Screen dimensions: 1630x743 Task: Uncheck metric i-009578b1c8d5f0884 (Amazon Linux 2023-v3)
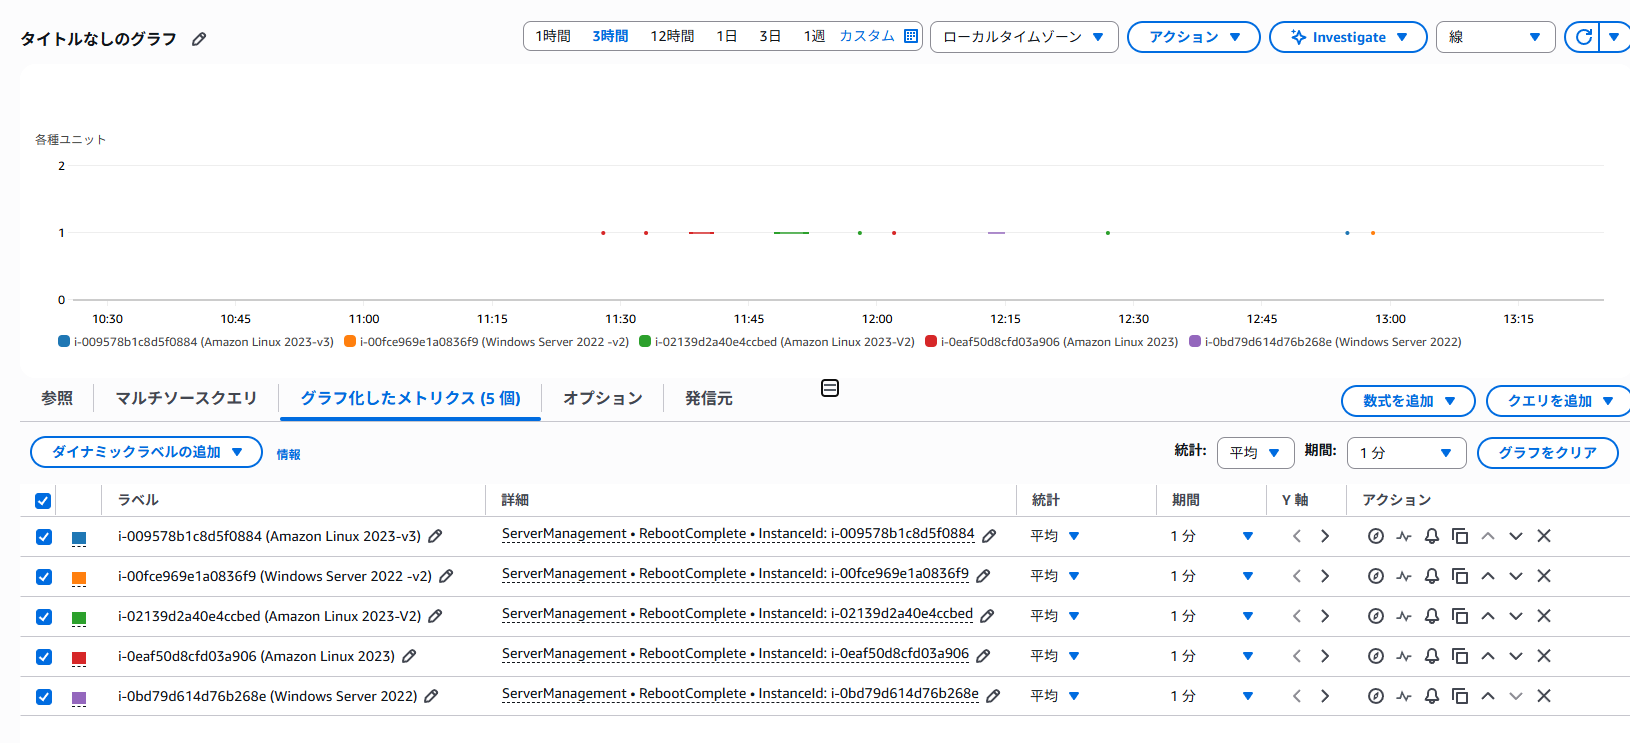pos(44,537)
